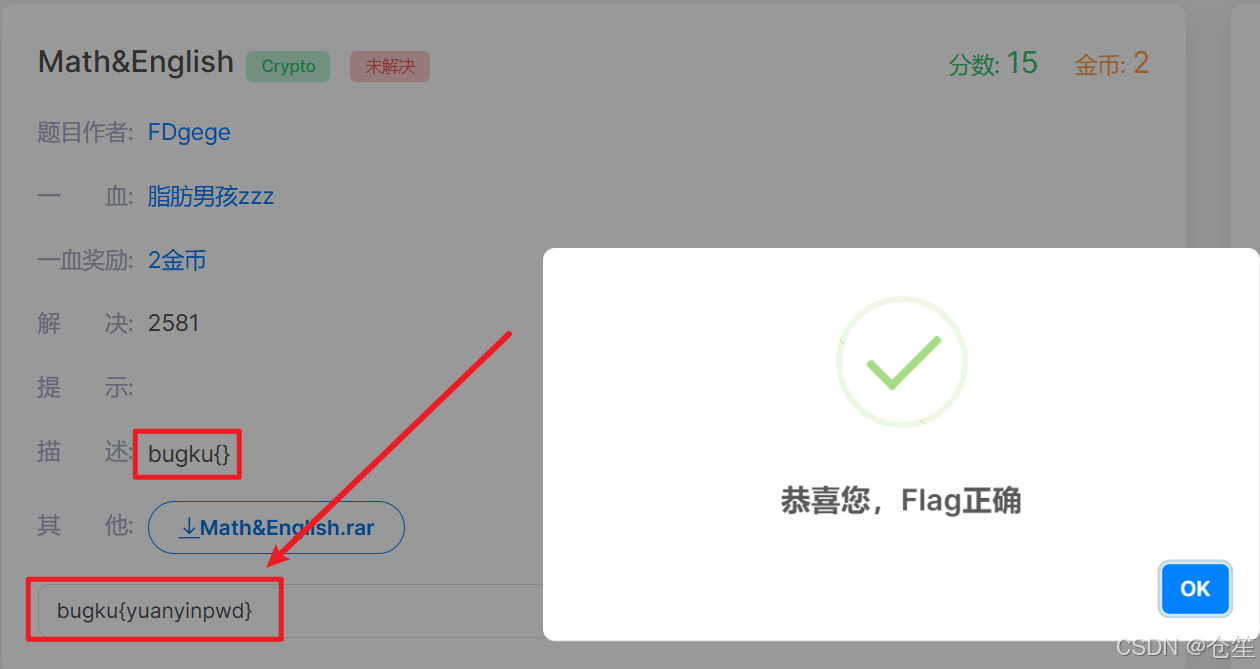1260x669 pixels.
Task: Click the 分数: 15 score label
Action: tap(993, 64)
